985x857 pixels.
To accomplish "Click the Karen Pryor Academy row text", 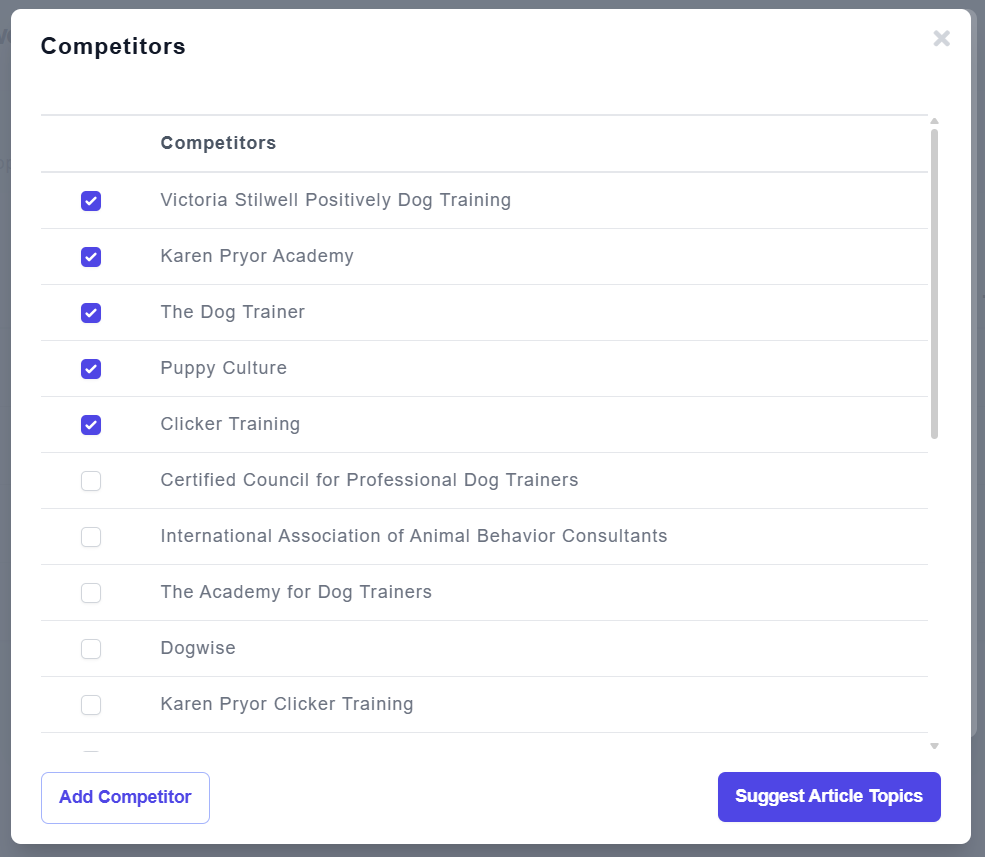I will coord(257,256).
